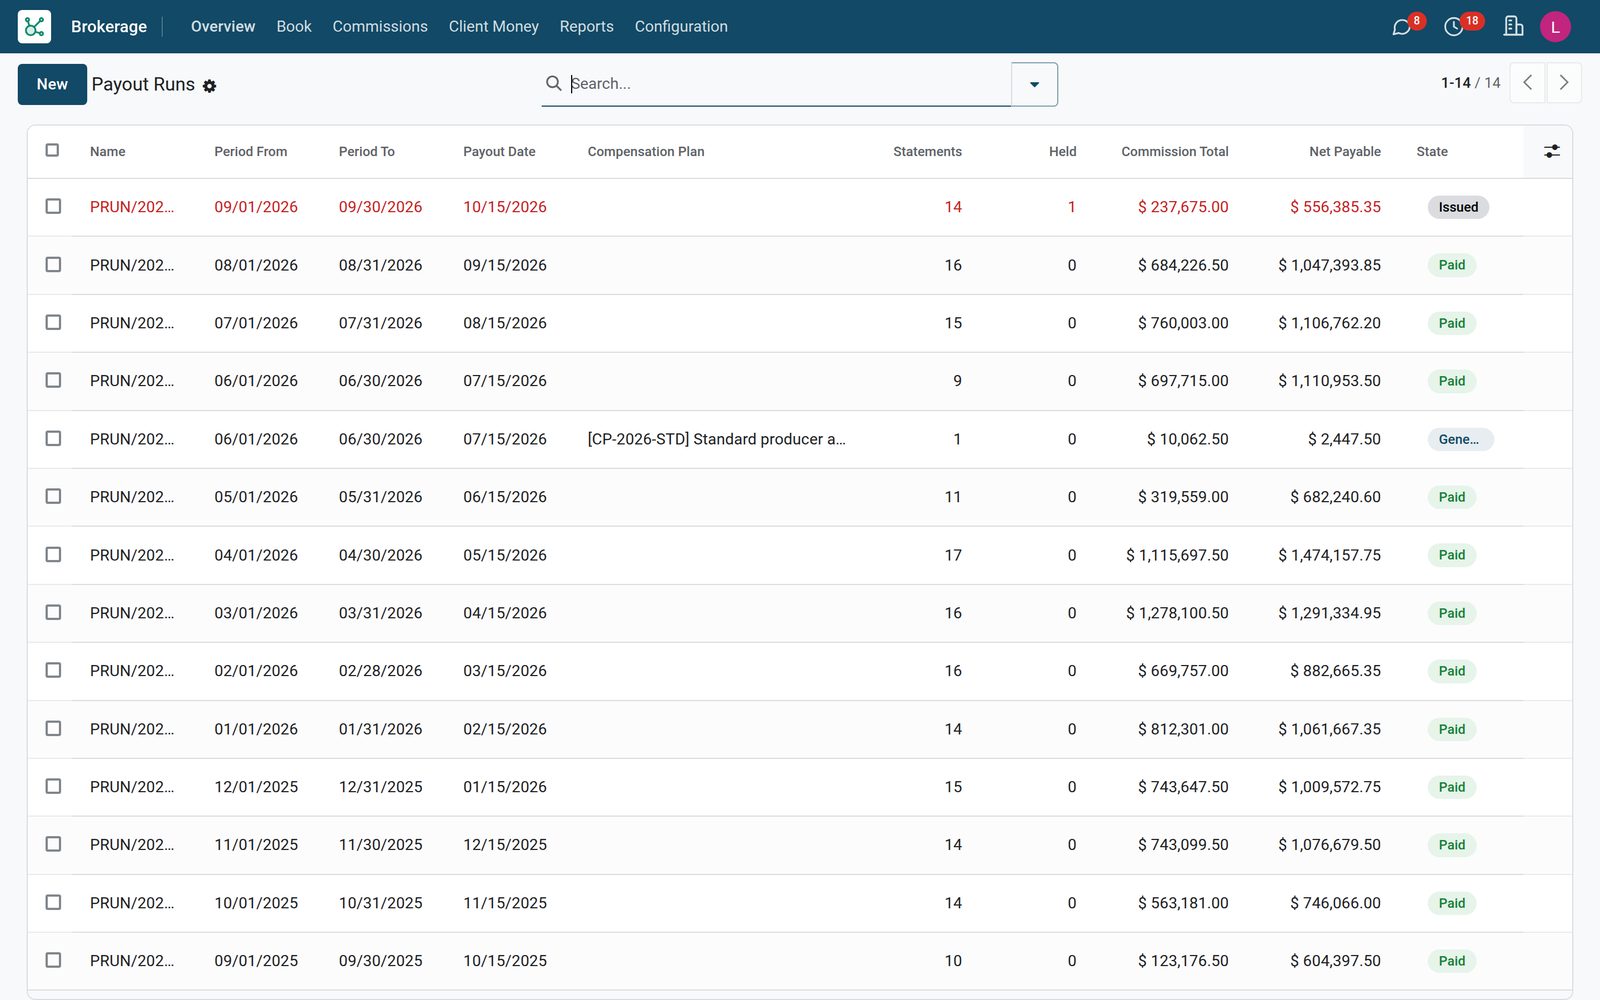Open the company building switcher icon
This screenshot has width=1600, height=1000.
tap(1513, 26)
